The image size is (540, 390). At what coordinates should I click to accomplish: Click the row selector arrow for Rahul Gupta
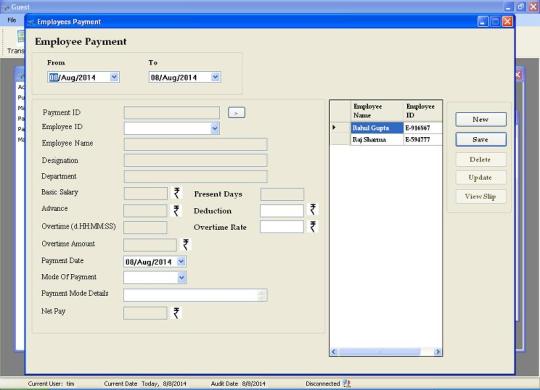click(340, 128)
